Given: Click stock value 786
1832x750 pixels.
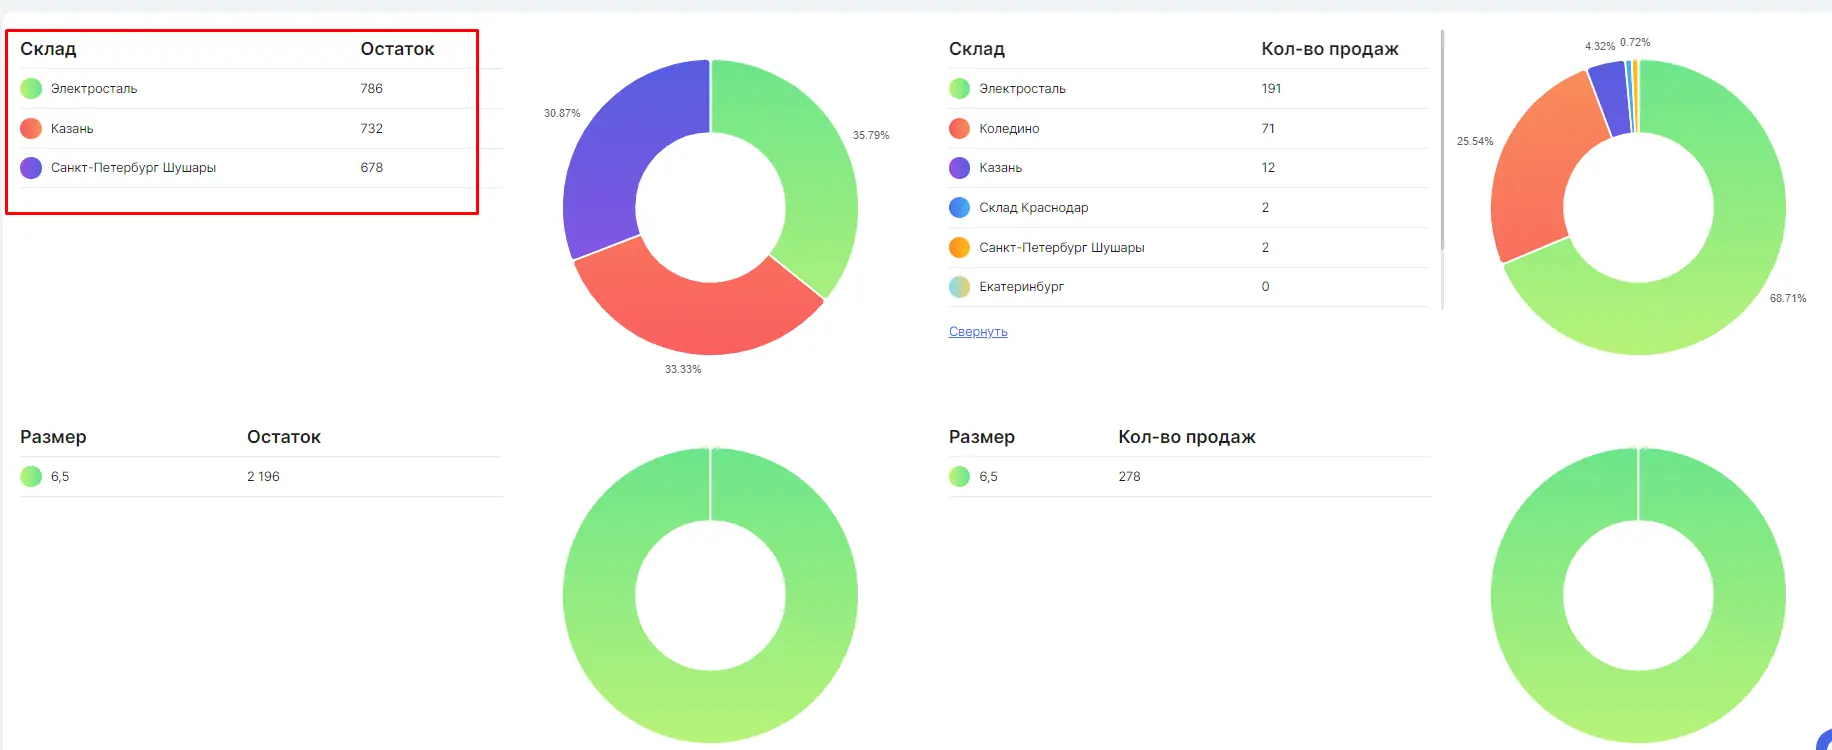Looking at the screenshot, I should click(x=372, y=88).
